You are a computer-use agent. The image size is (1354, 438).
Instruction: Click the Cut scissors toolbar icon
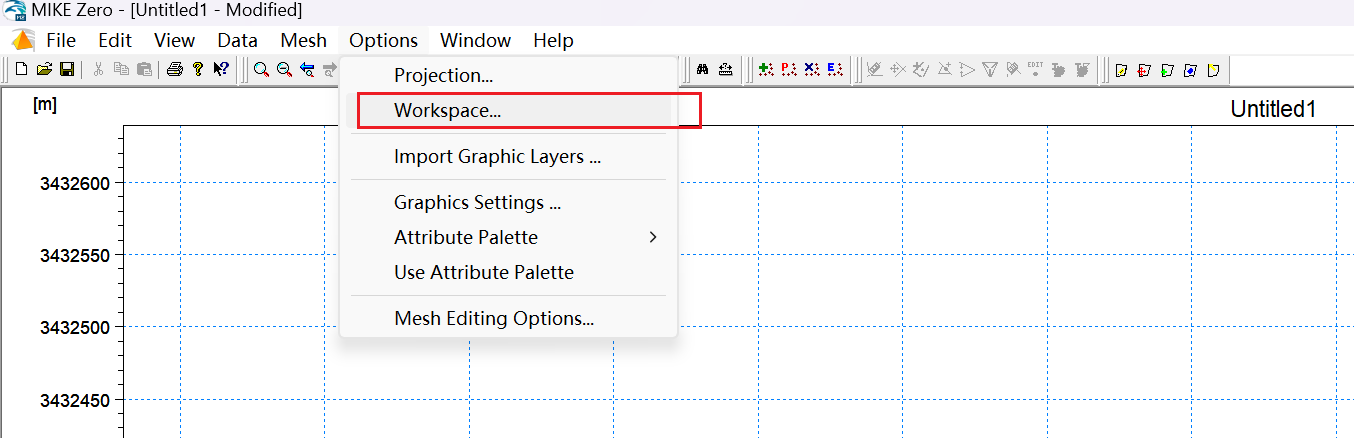(98, 69)
